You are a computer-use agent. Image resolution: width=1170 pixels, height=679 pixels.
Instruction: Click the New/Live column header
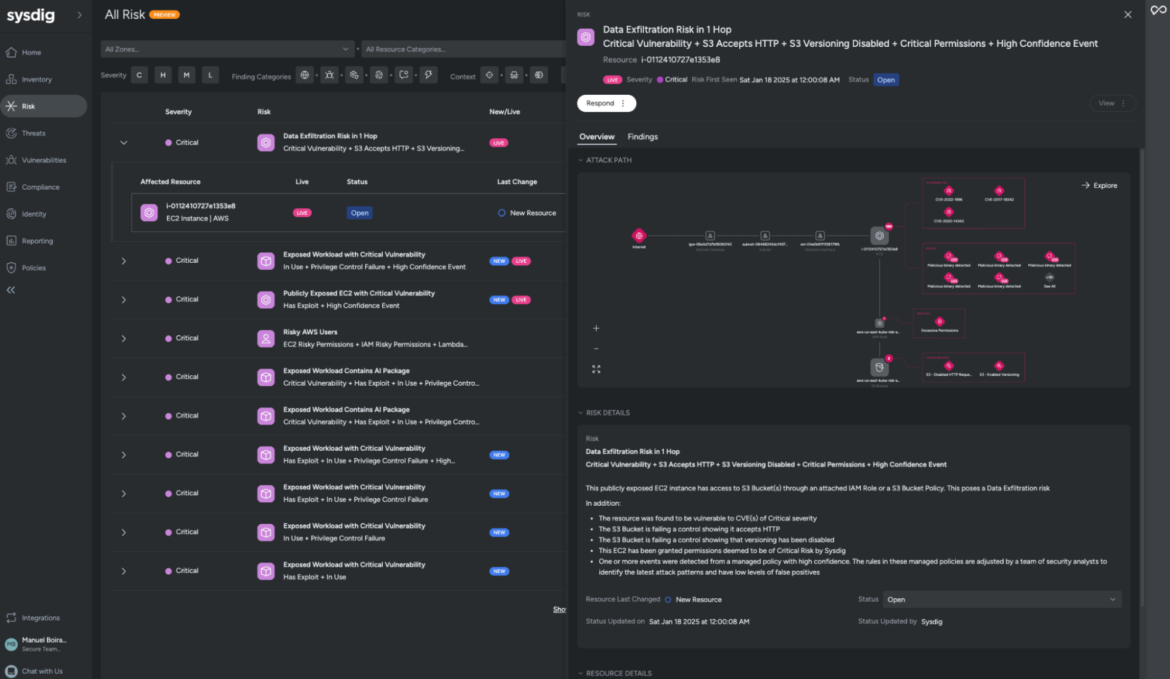point(504,112)
